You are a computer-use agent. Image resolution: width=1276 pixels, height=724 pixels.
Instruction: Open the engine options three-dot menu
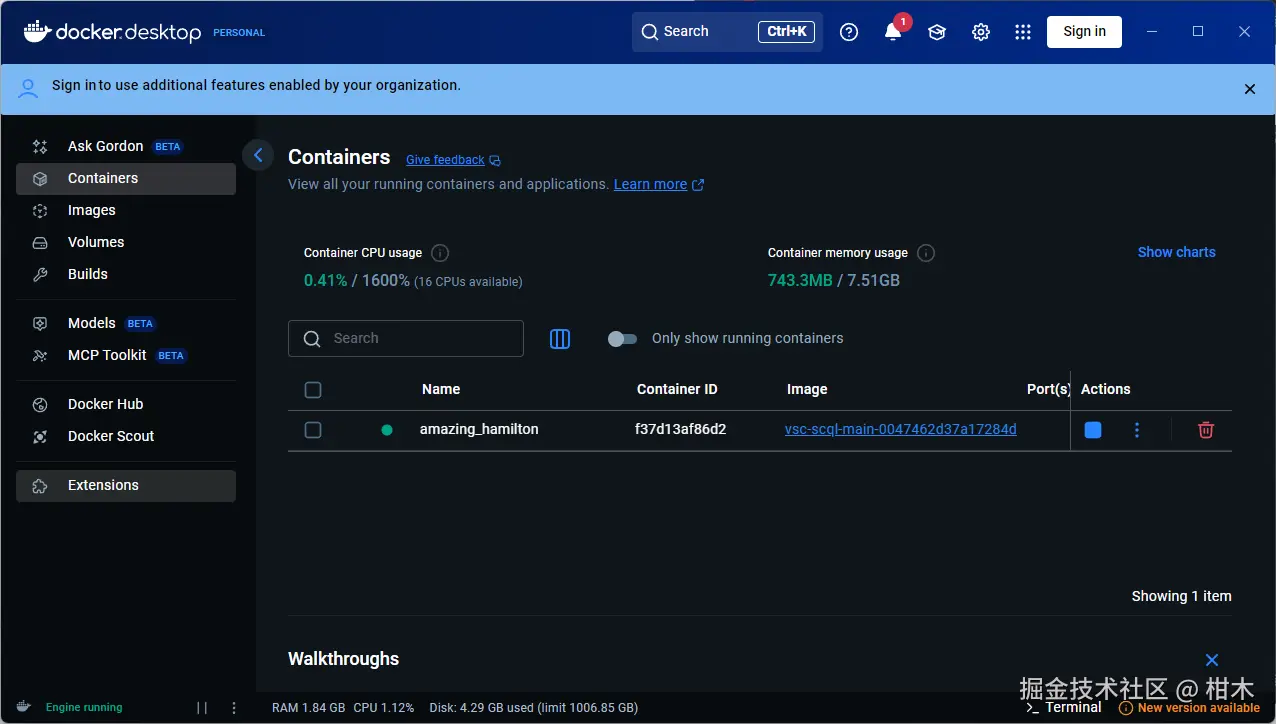pos(234,707)
